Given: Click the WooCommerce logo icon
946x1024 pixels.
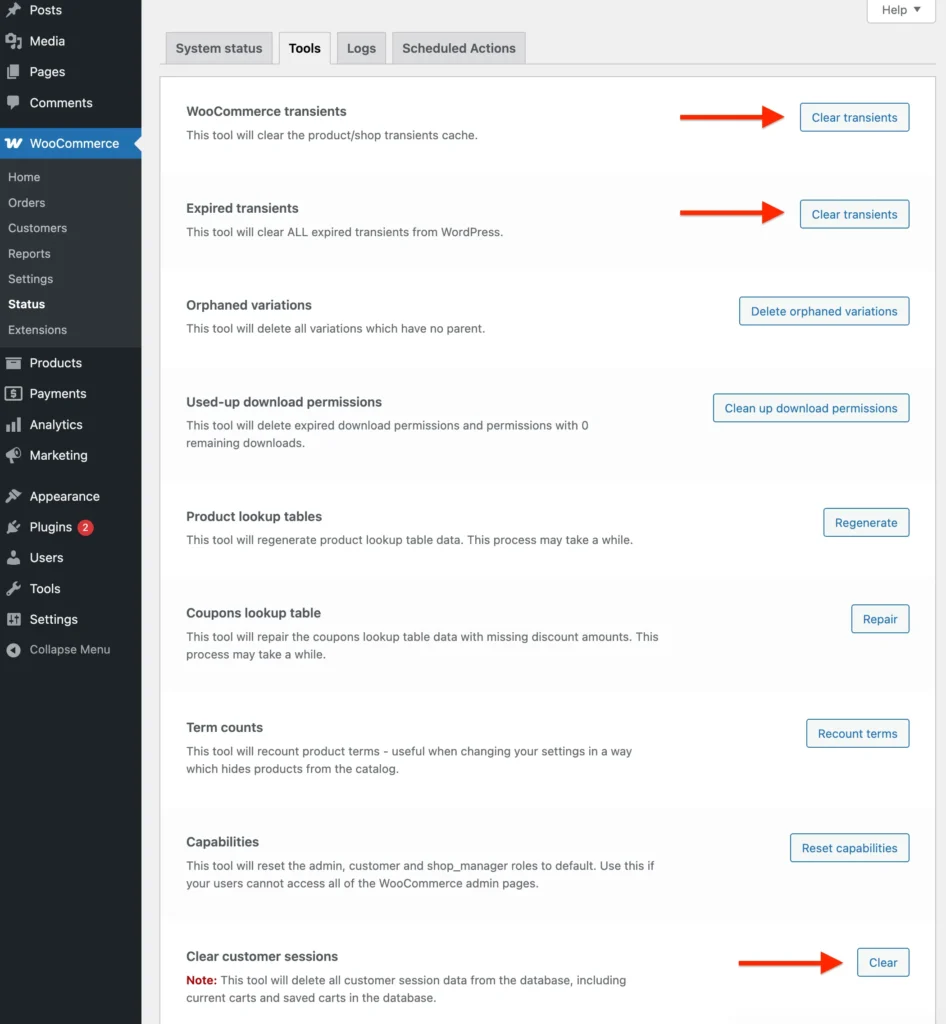Looking at the screenshot, I should point(15,143).
